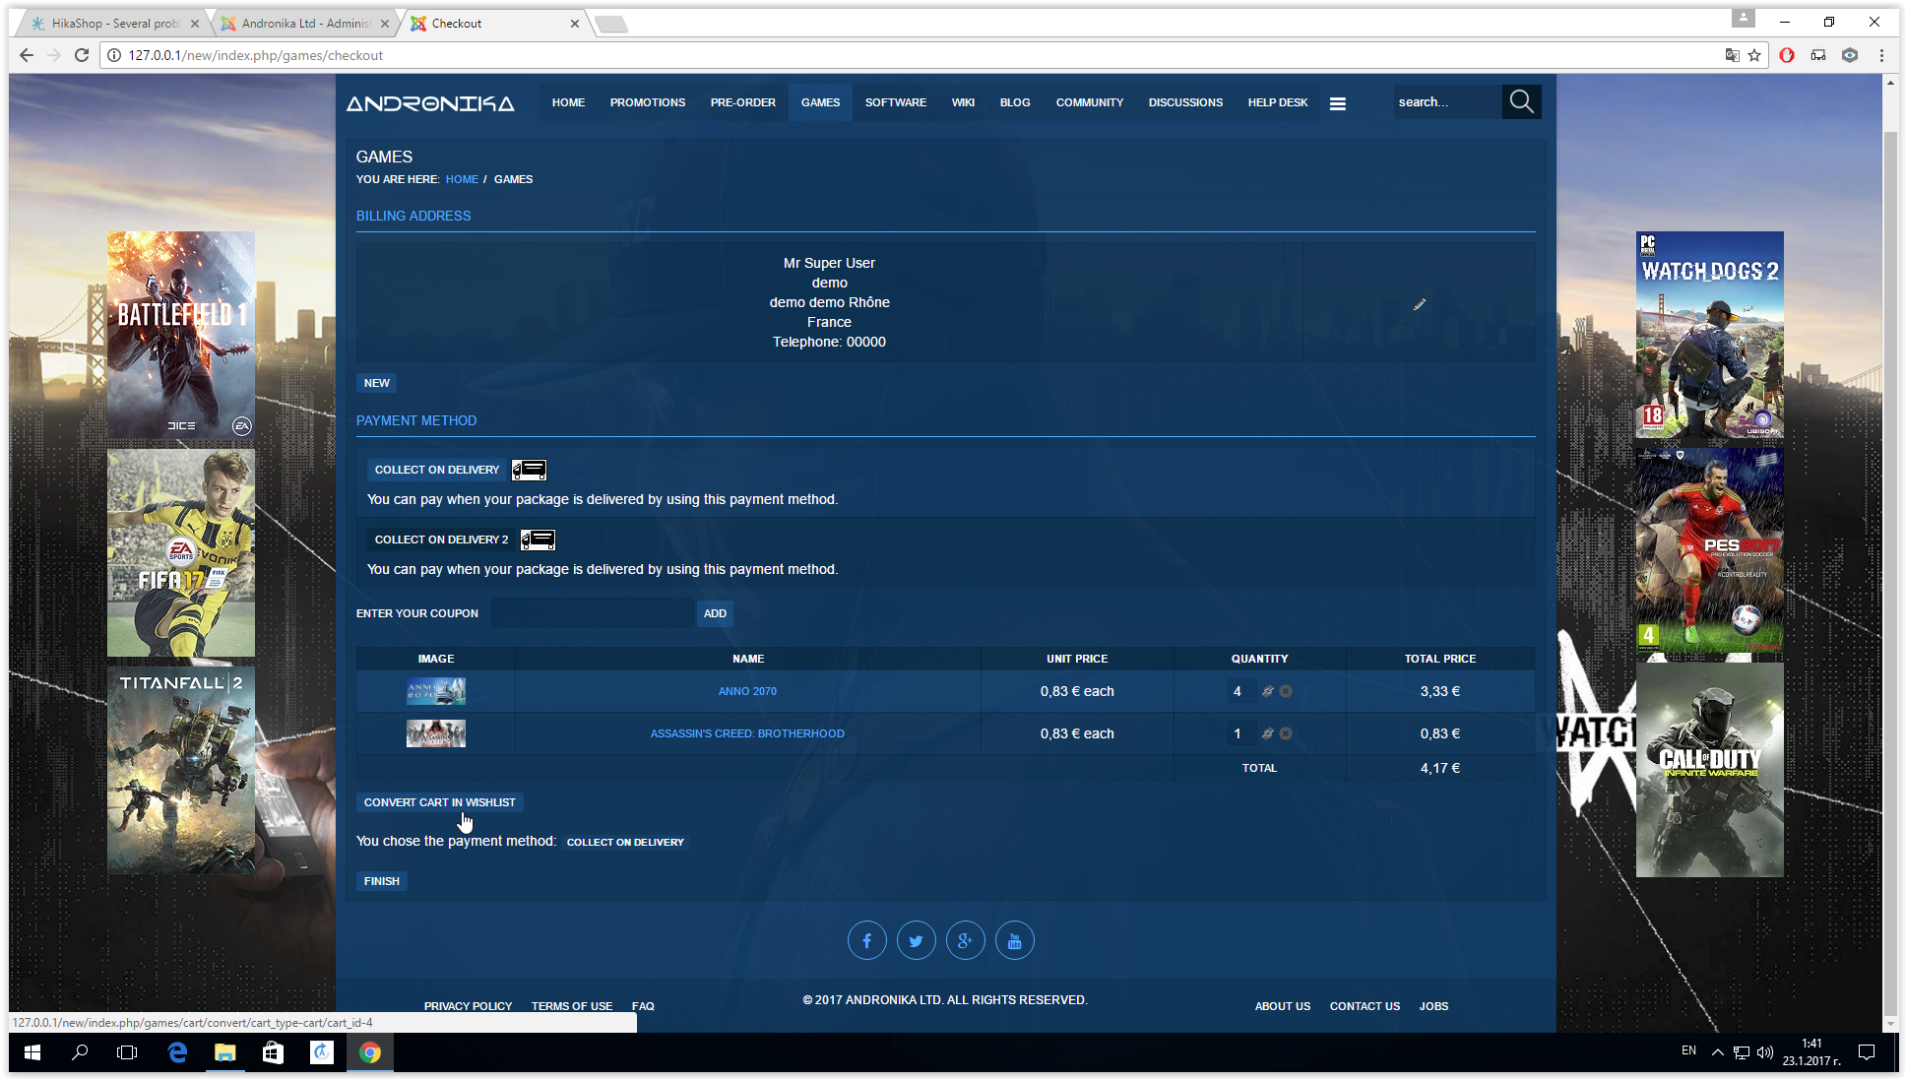Open the Home menu item
Image resolution: width=1906 pixels, height=1080 pixels.
point(568,103)
